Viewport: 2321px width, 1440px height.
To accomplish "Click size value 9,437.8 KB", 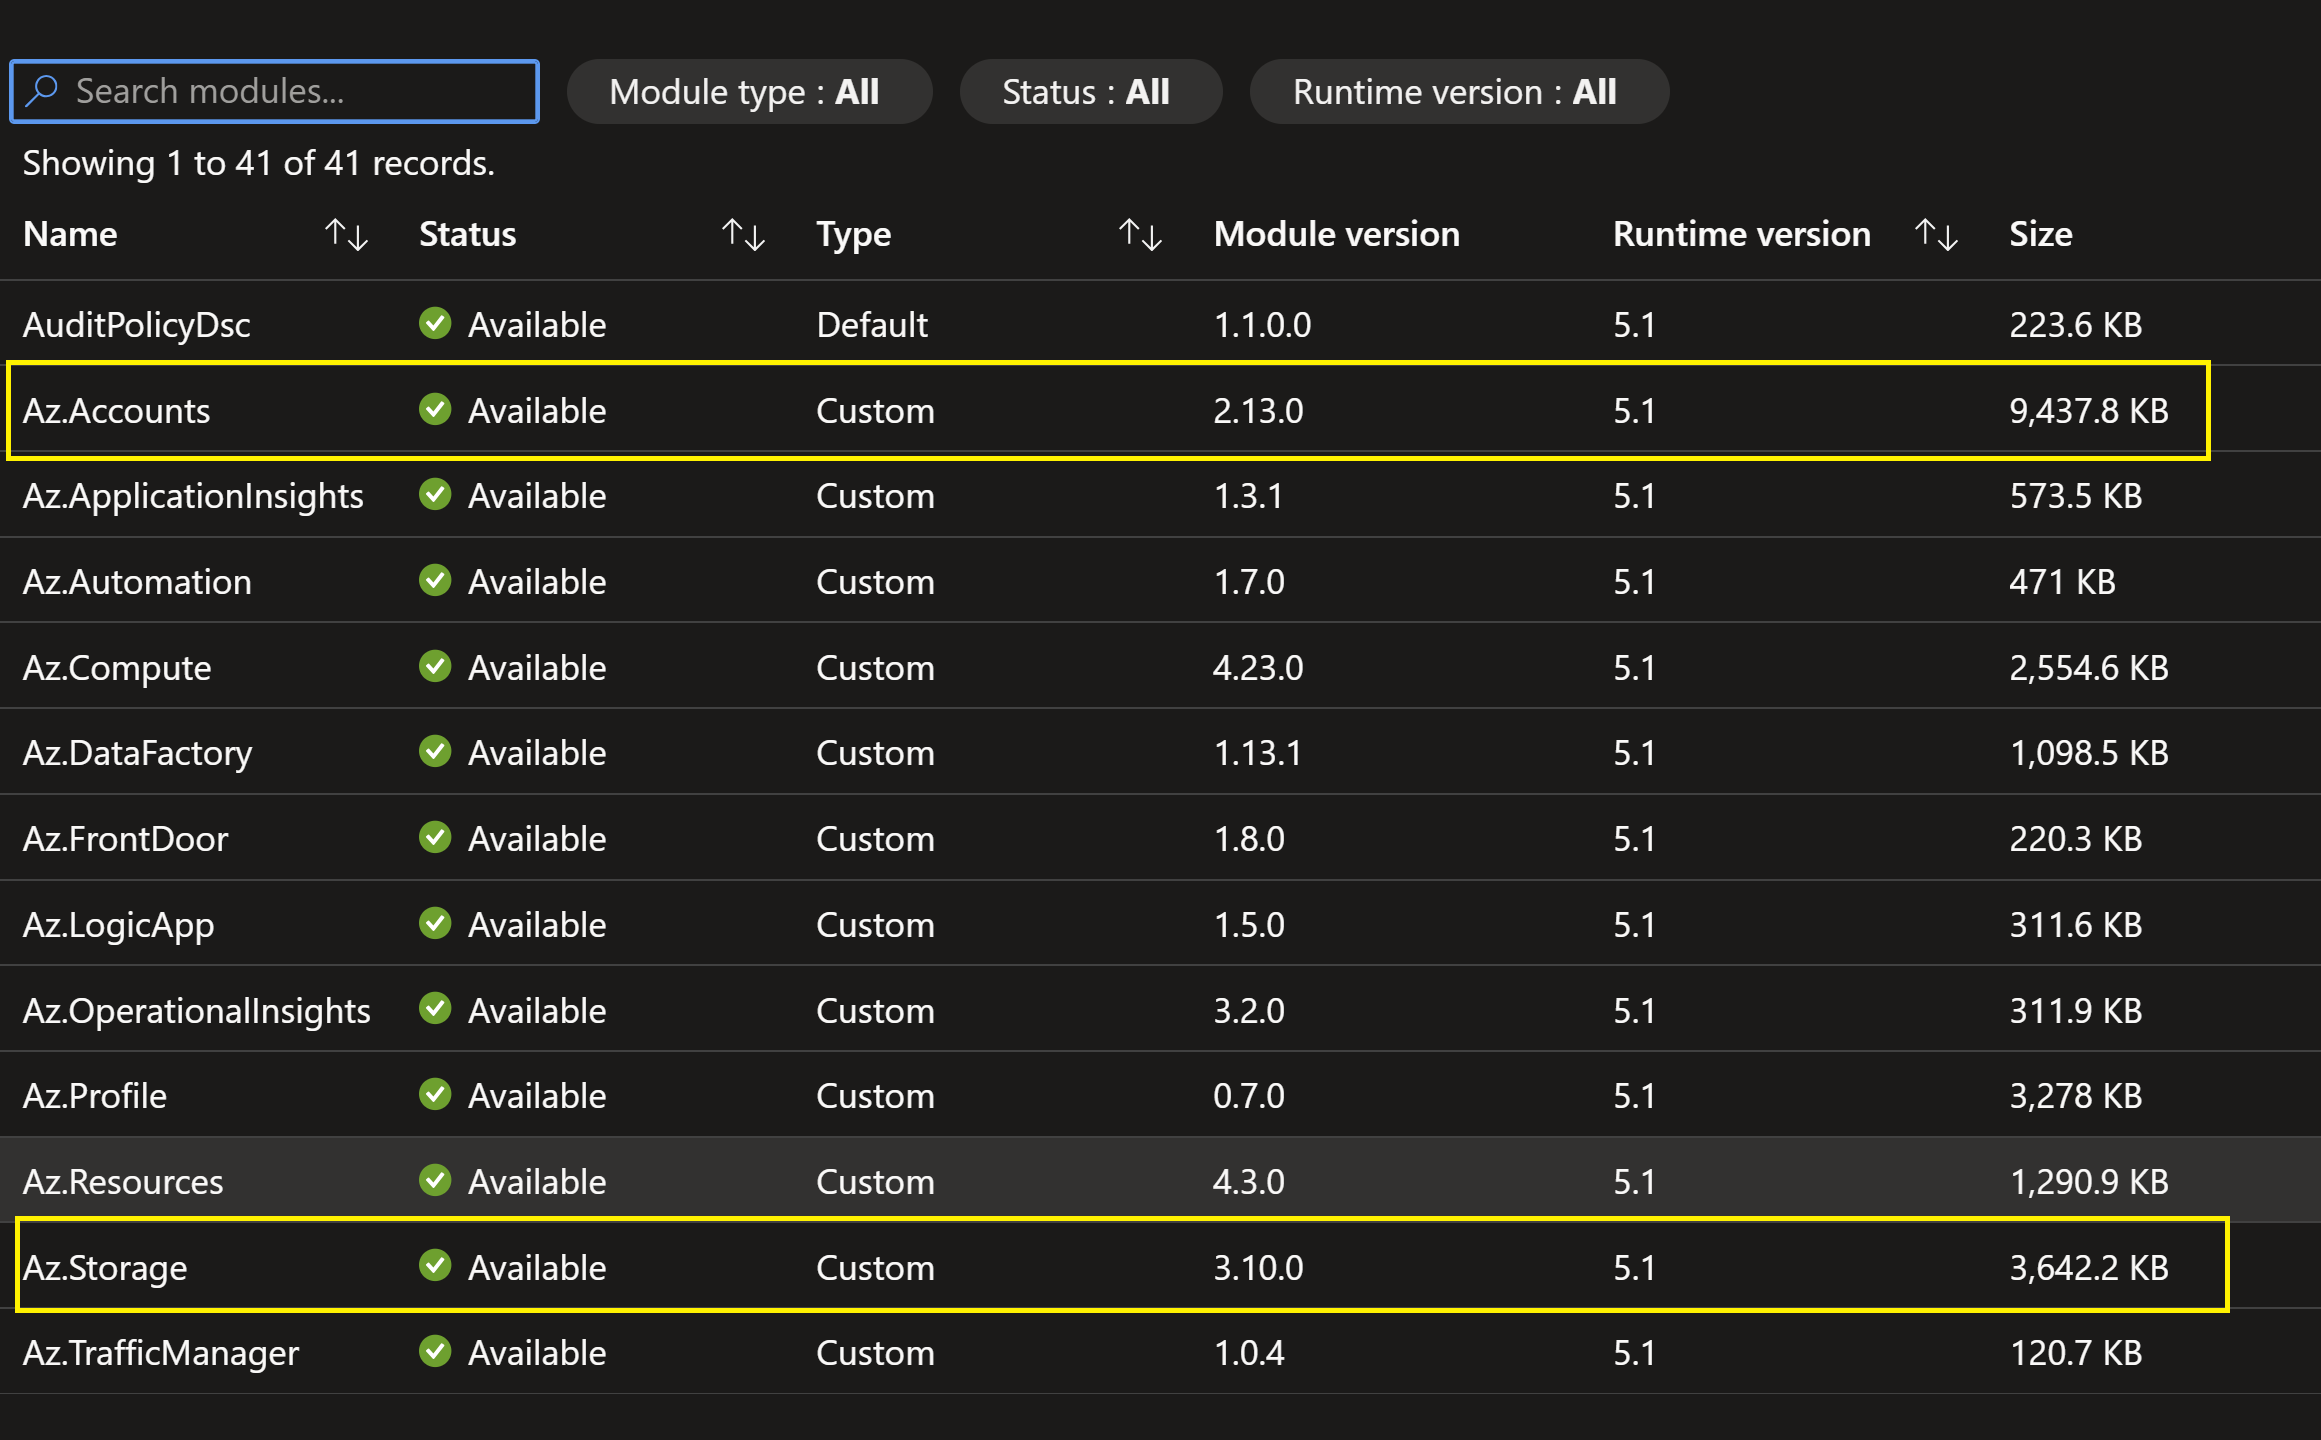I will pos(2088,411).
